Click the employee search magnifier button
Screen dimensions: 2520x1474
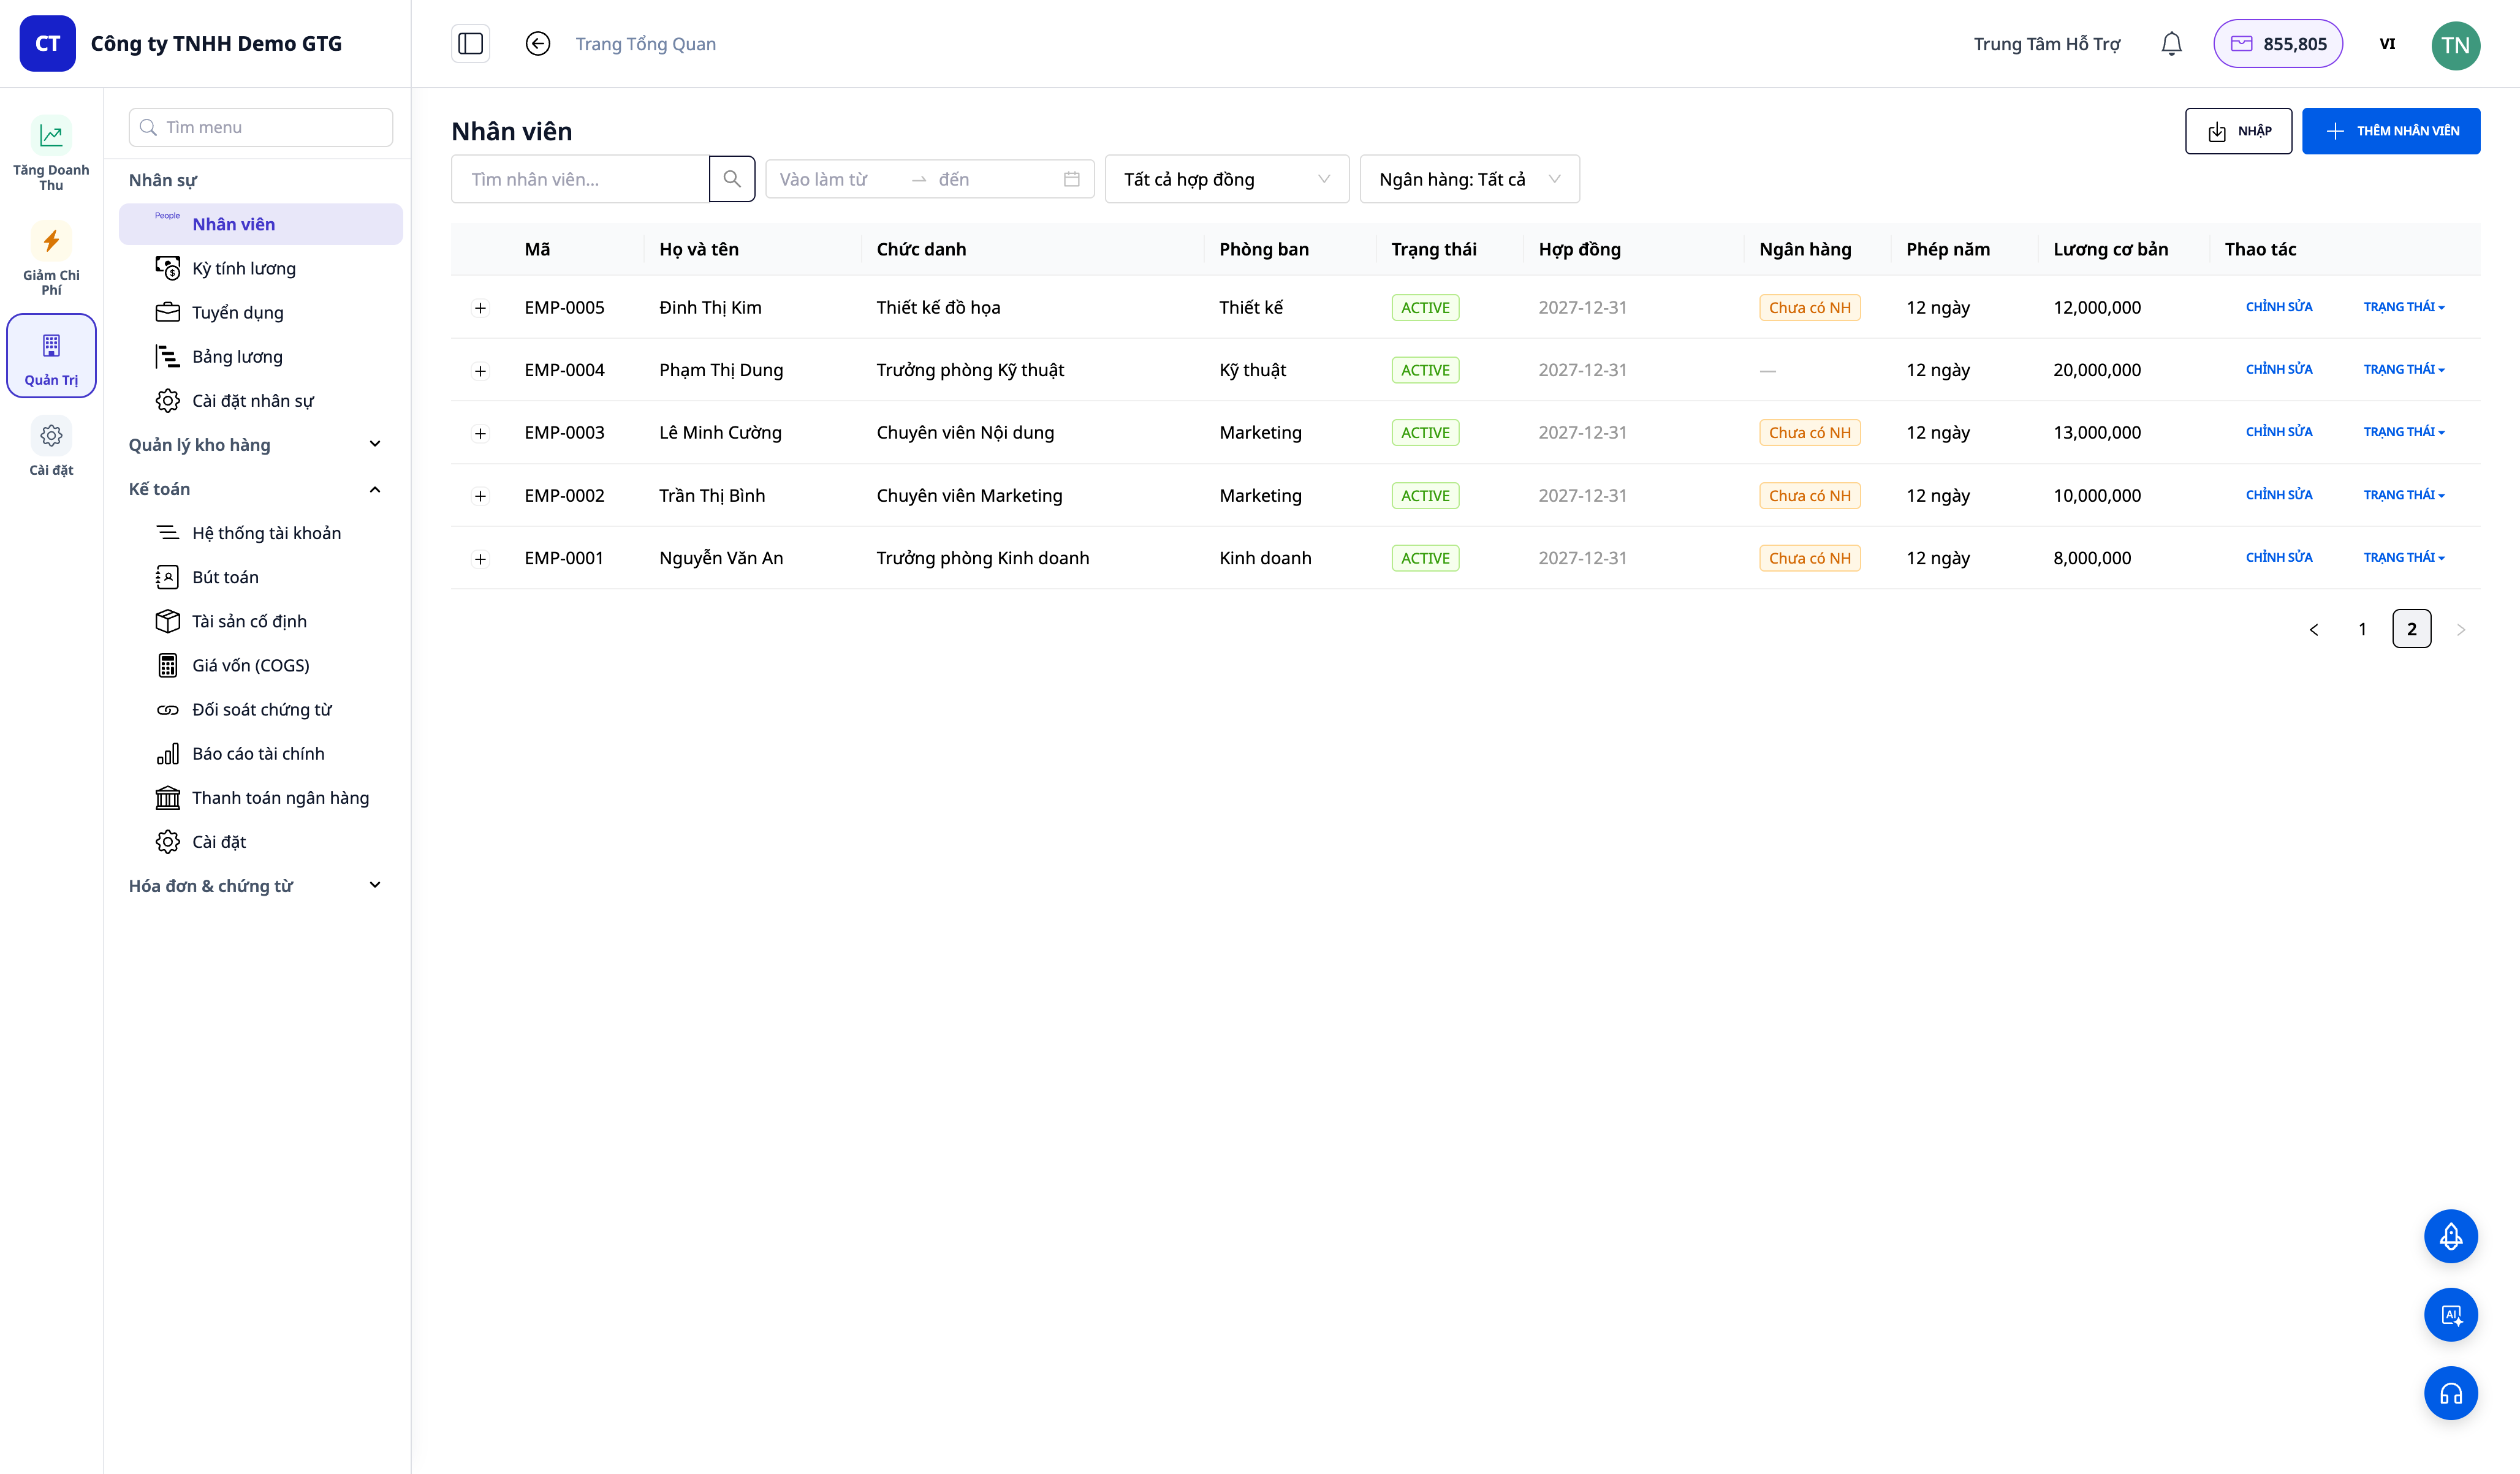[x=732, y=179]
